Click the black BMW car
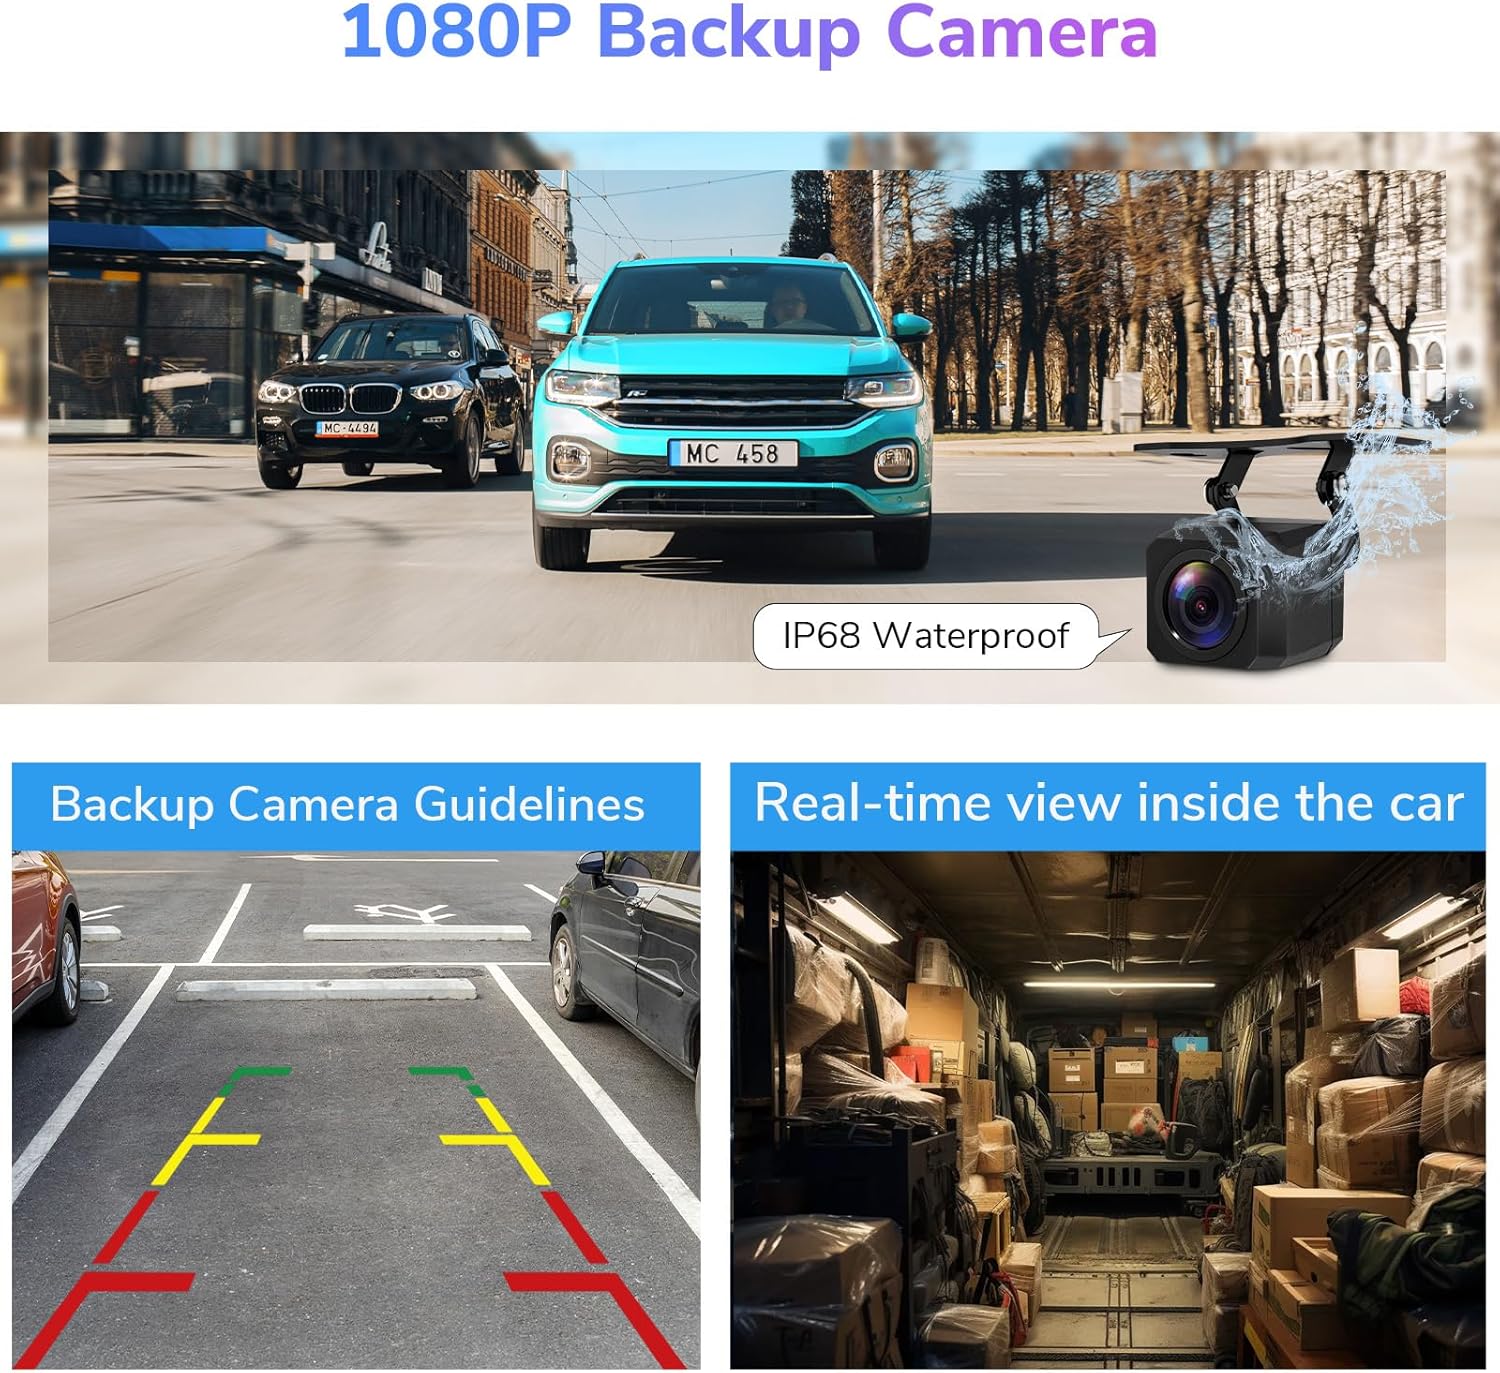This screenshot has height=1373, width=1500. [390, 399]
